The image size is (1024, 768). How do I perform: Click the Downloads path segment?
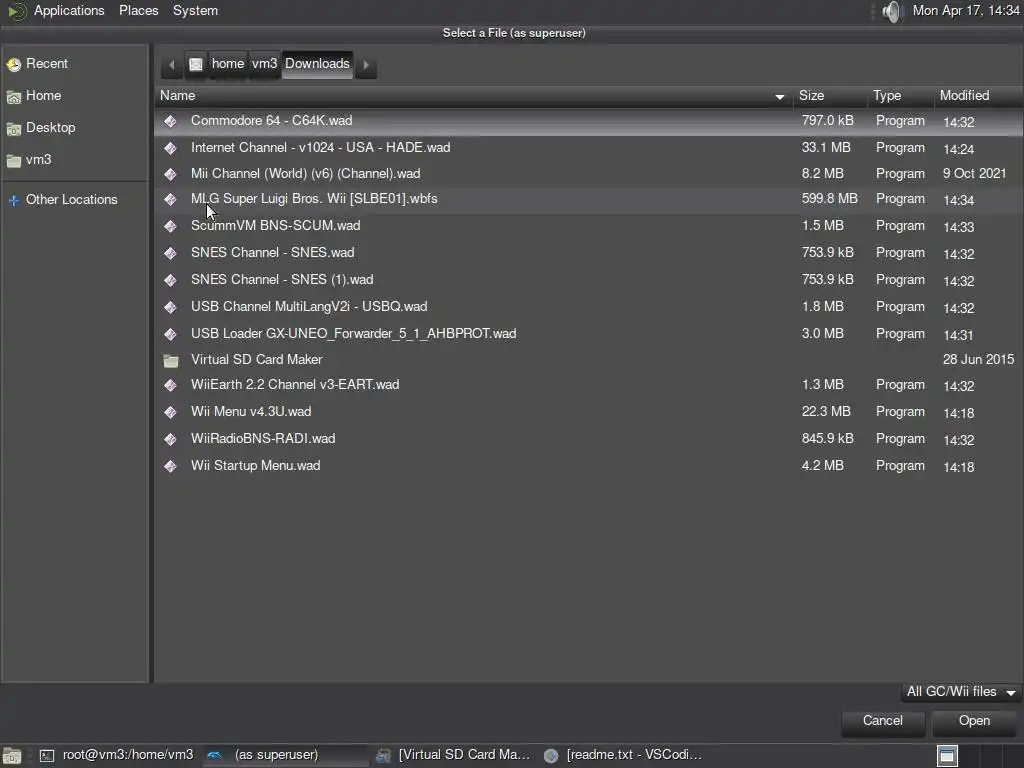click(x=317, y=64)
